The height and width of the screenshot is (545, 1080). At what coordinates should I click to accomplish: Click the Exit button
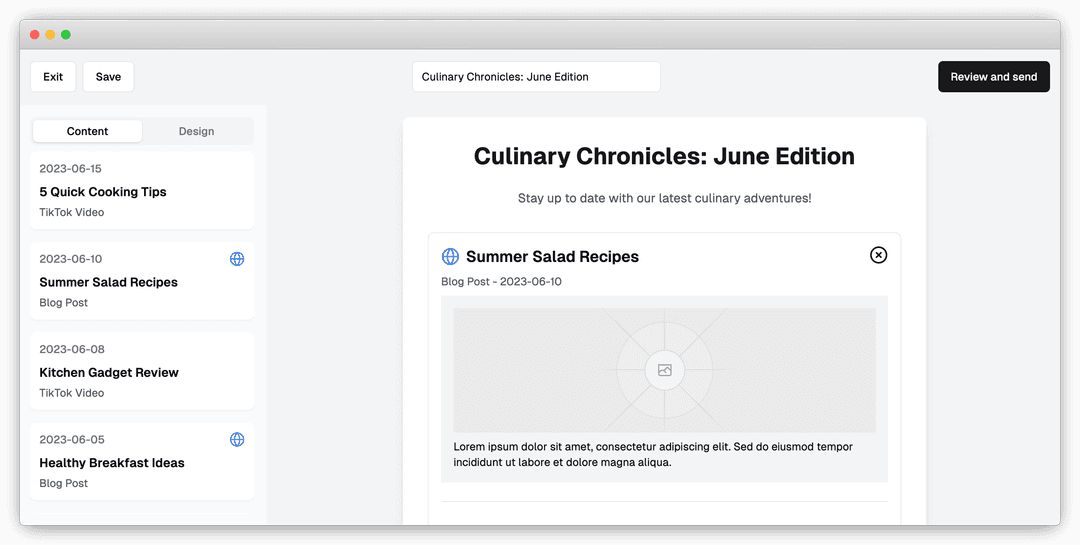(x=53, y=77)
